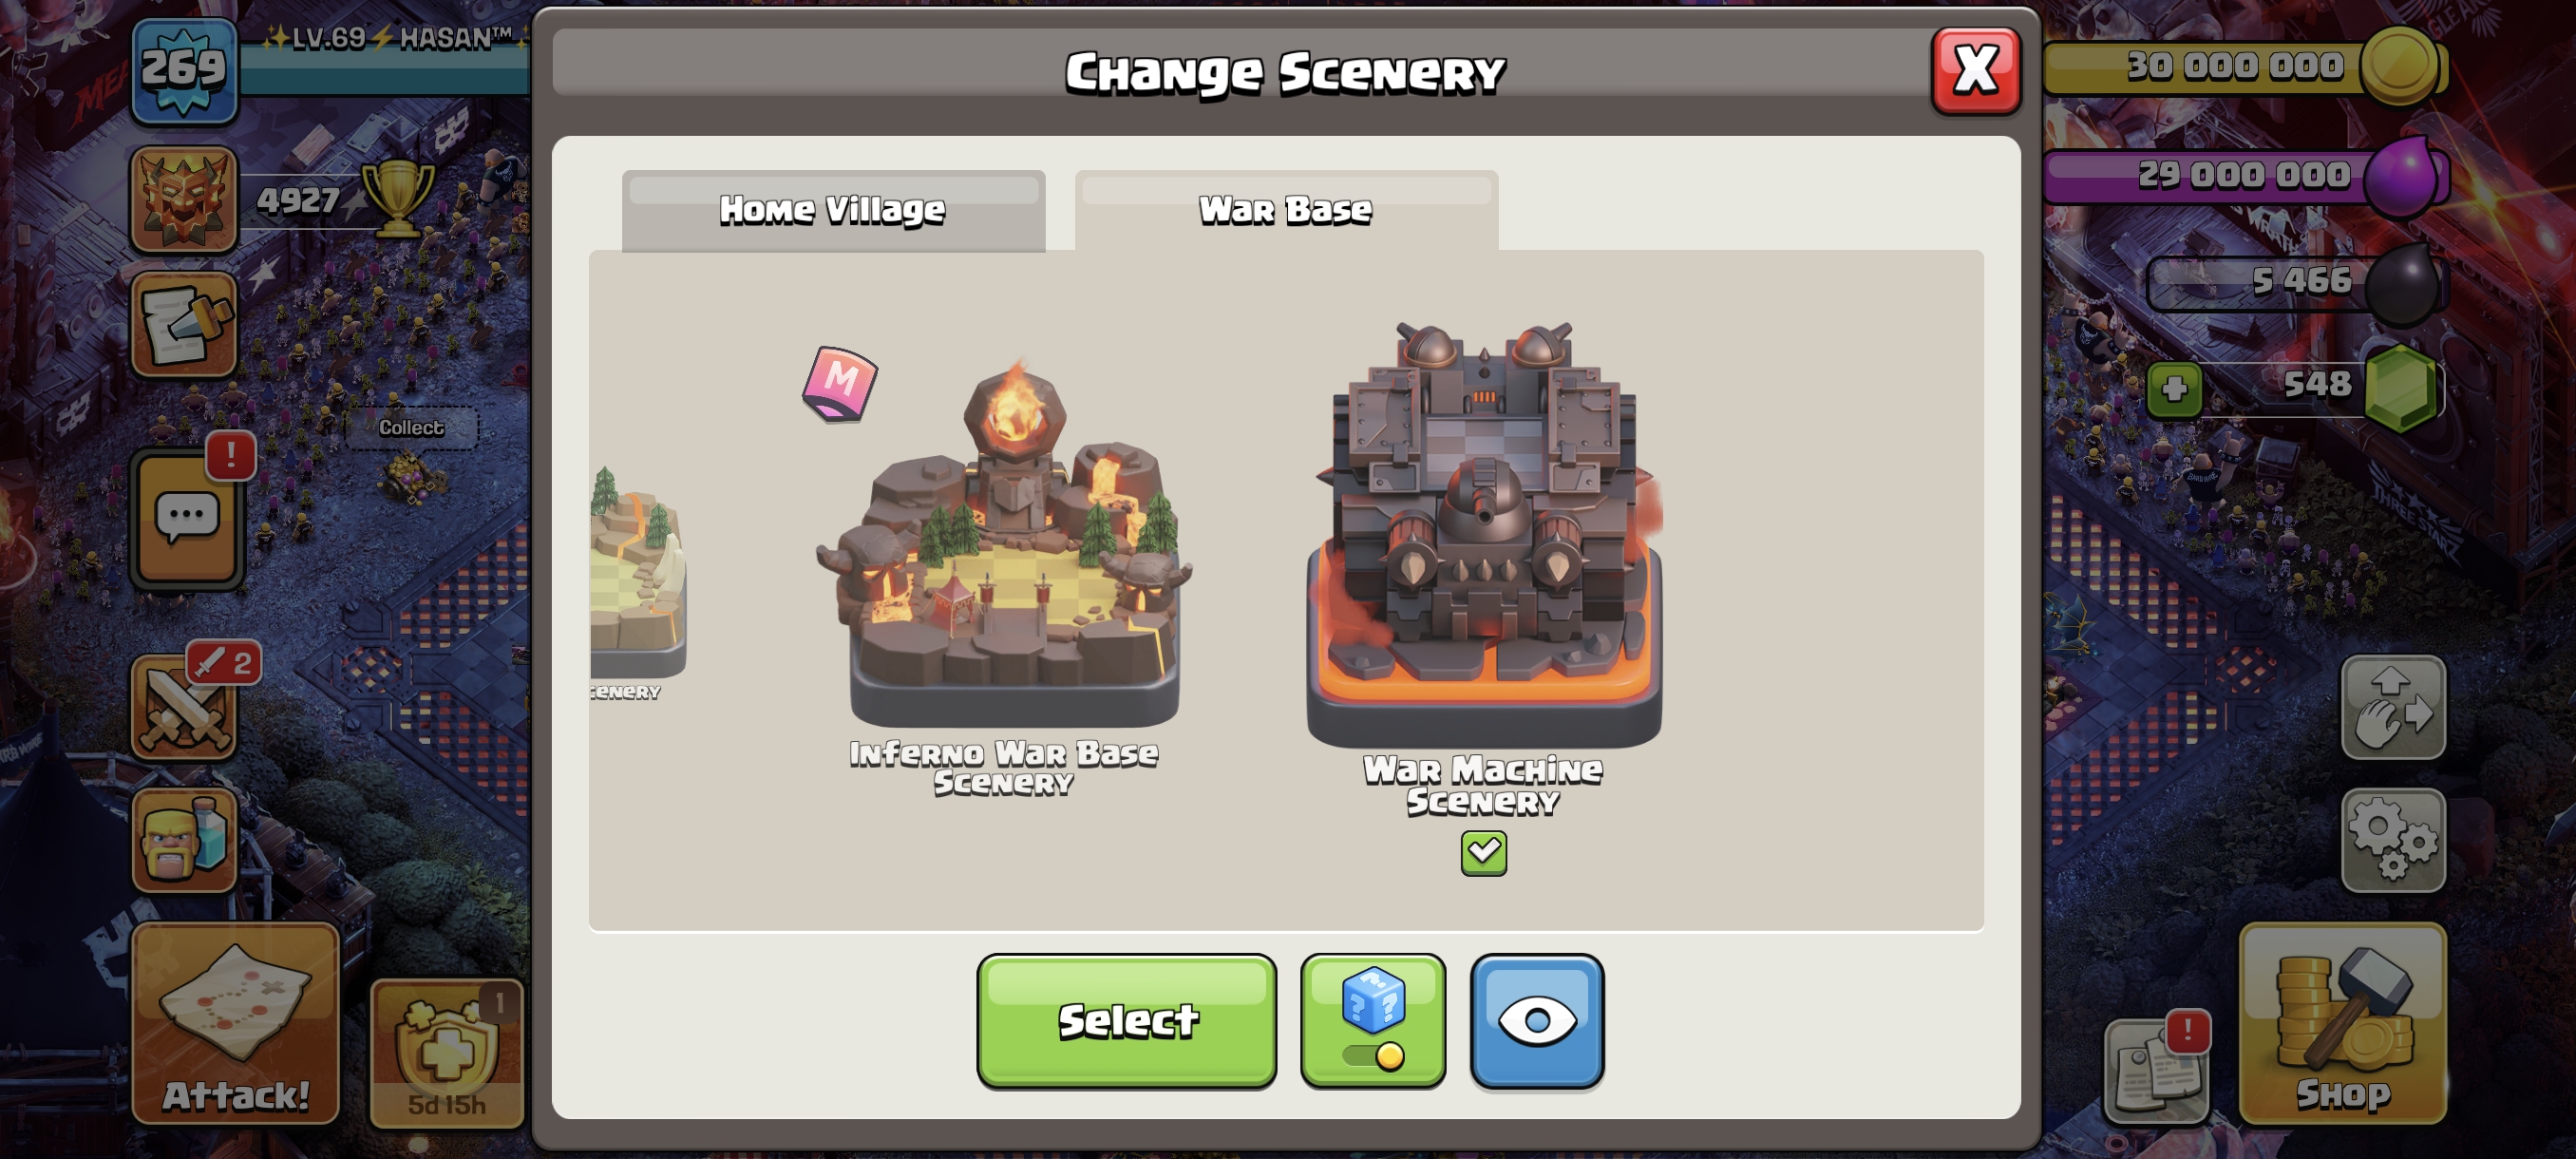The image size is (2576, 1159).
Task: Toggle the random scenery dice switch
Action: point(1373,1021)
